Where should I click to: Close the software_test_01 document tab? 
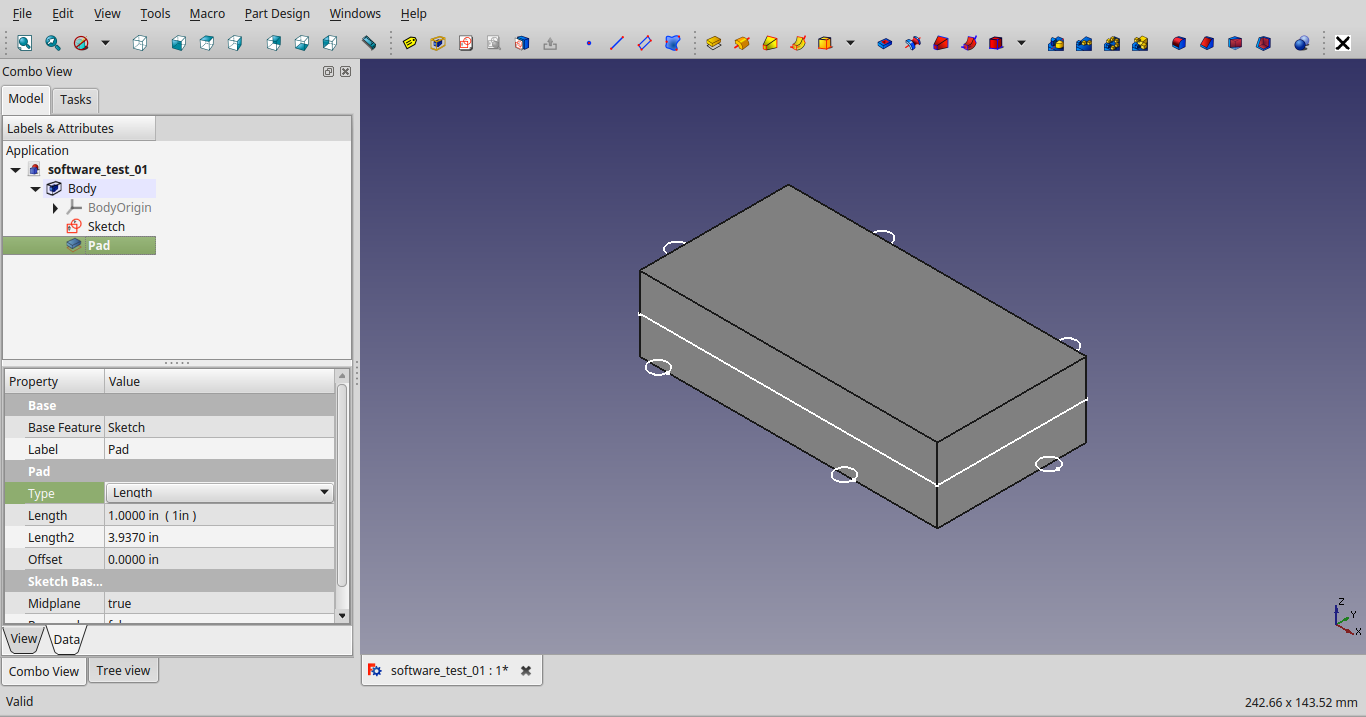(x=526, y=670)
